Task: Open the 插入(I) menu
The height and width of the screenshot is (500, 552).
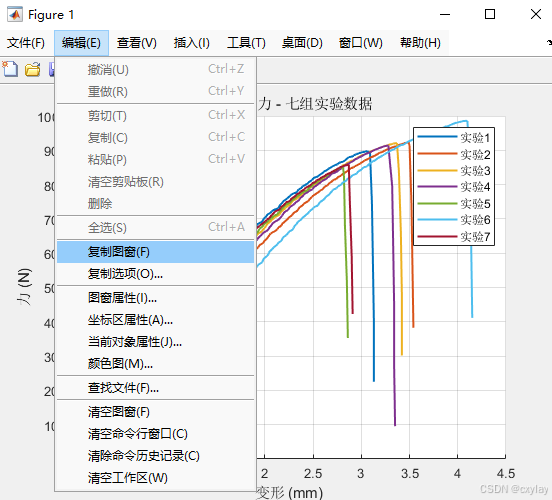Action: 192,43
